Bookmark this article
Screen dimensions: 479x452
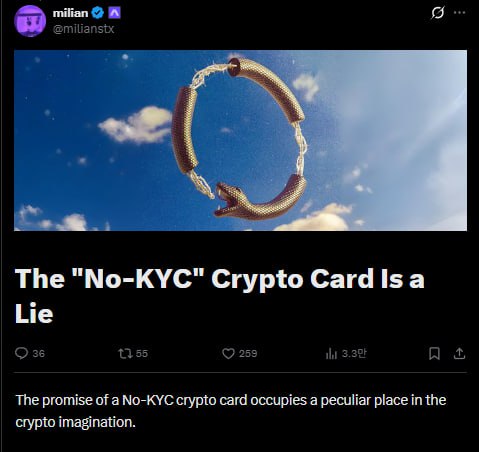[434, 353]
